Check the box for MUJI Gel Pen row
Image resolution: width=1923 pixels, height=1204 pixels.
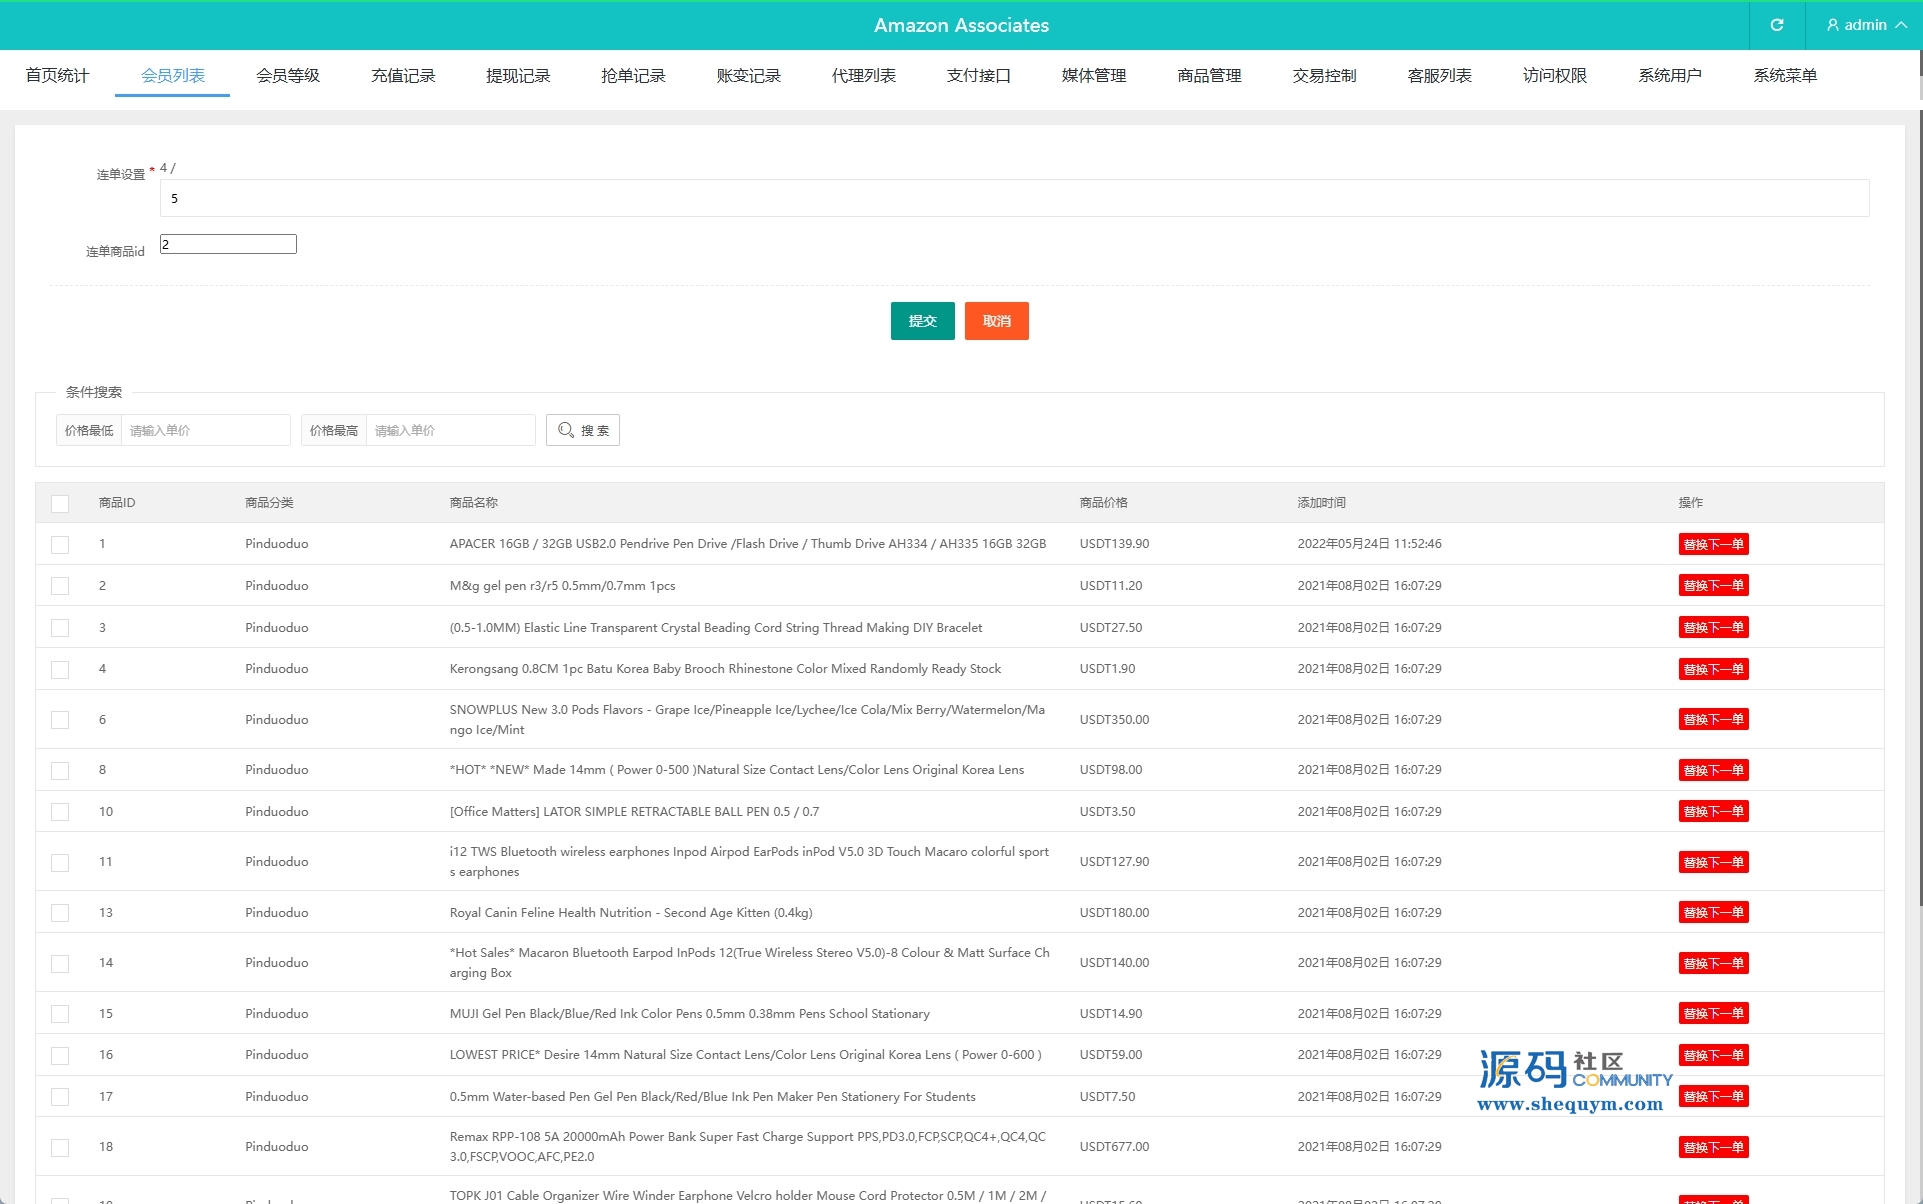(x=60, y=1014)
